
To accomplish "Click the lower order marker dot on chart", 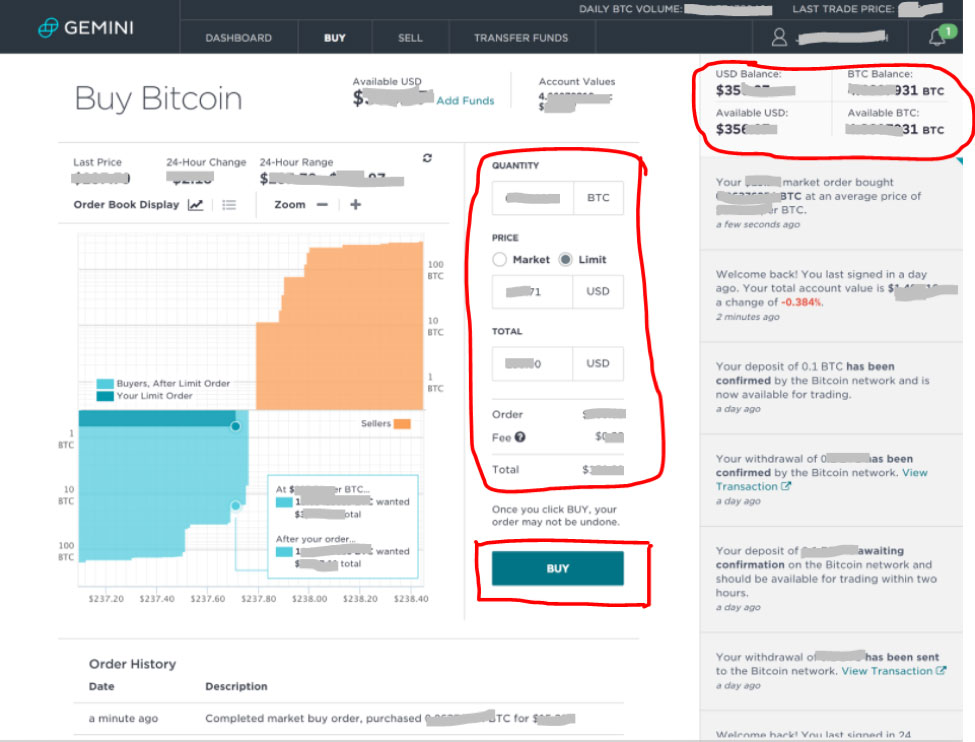I will [236, 506].
